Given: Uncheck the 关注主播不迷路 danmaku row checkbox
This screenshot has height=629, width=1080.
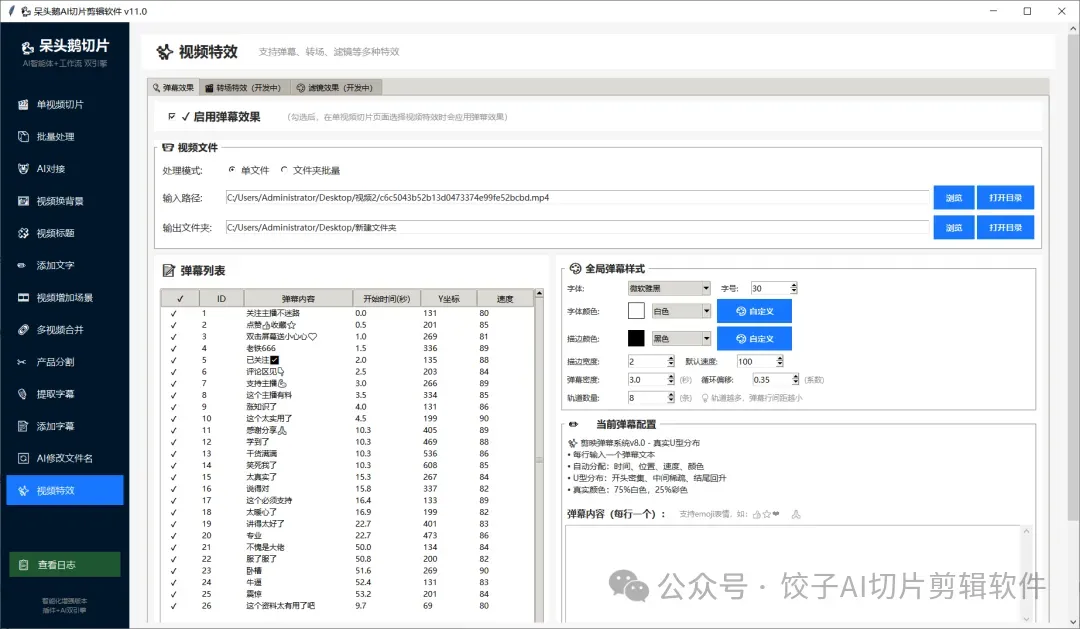Looking at the screenshot, I should (174, 313).
